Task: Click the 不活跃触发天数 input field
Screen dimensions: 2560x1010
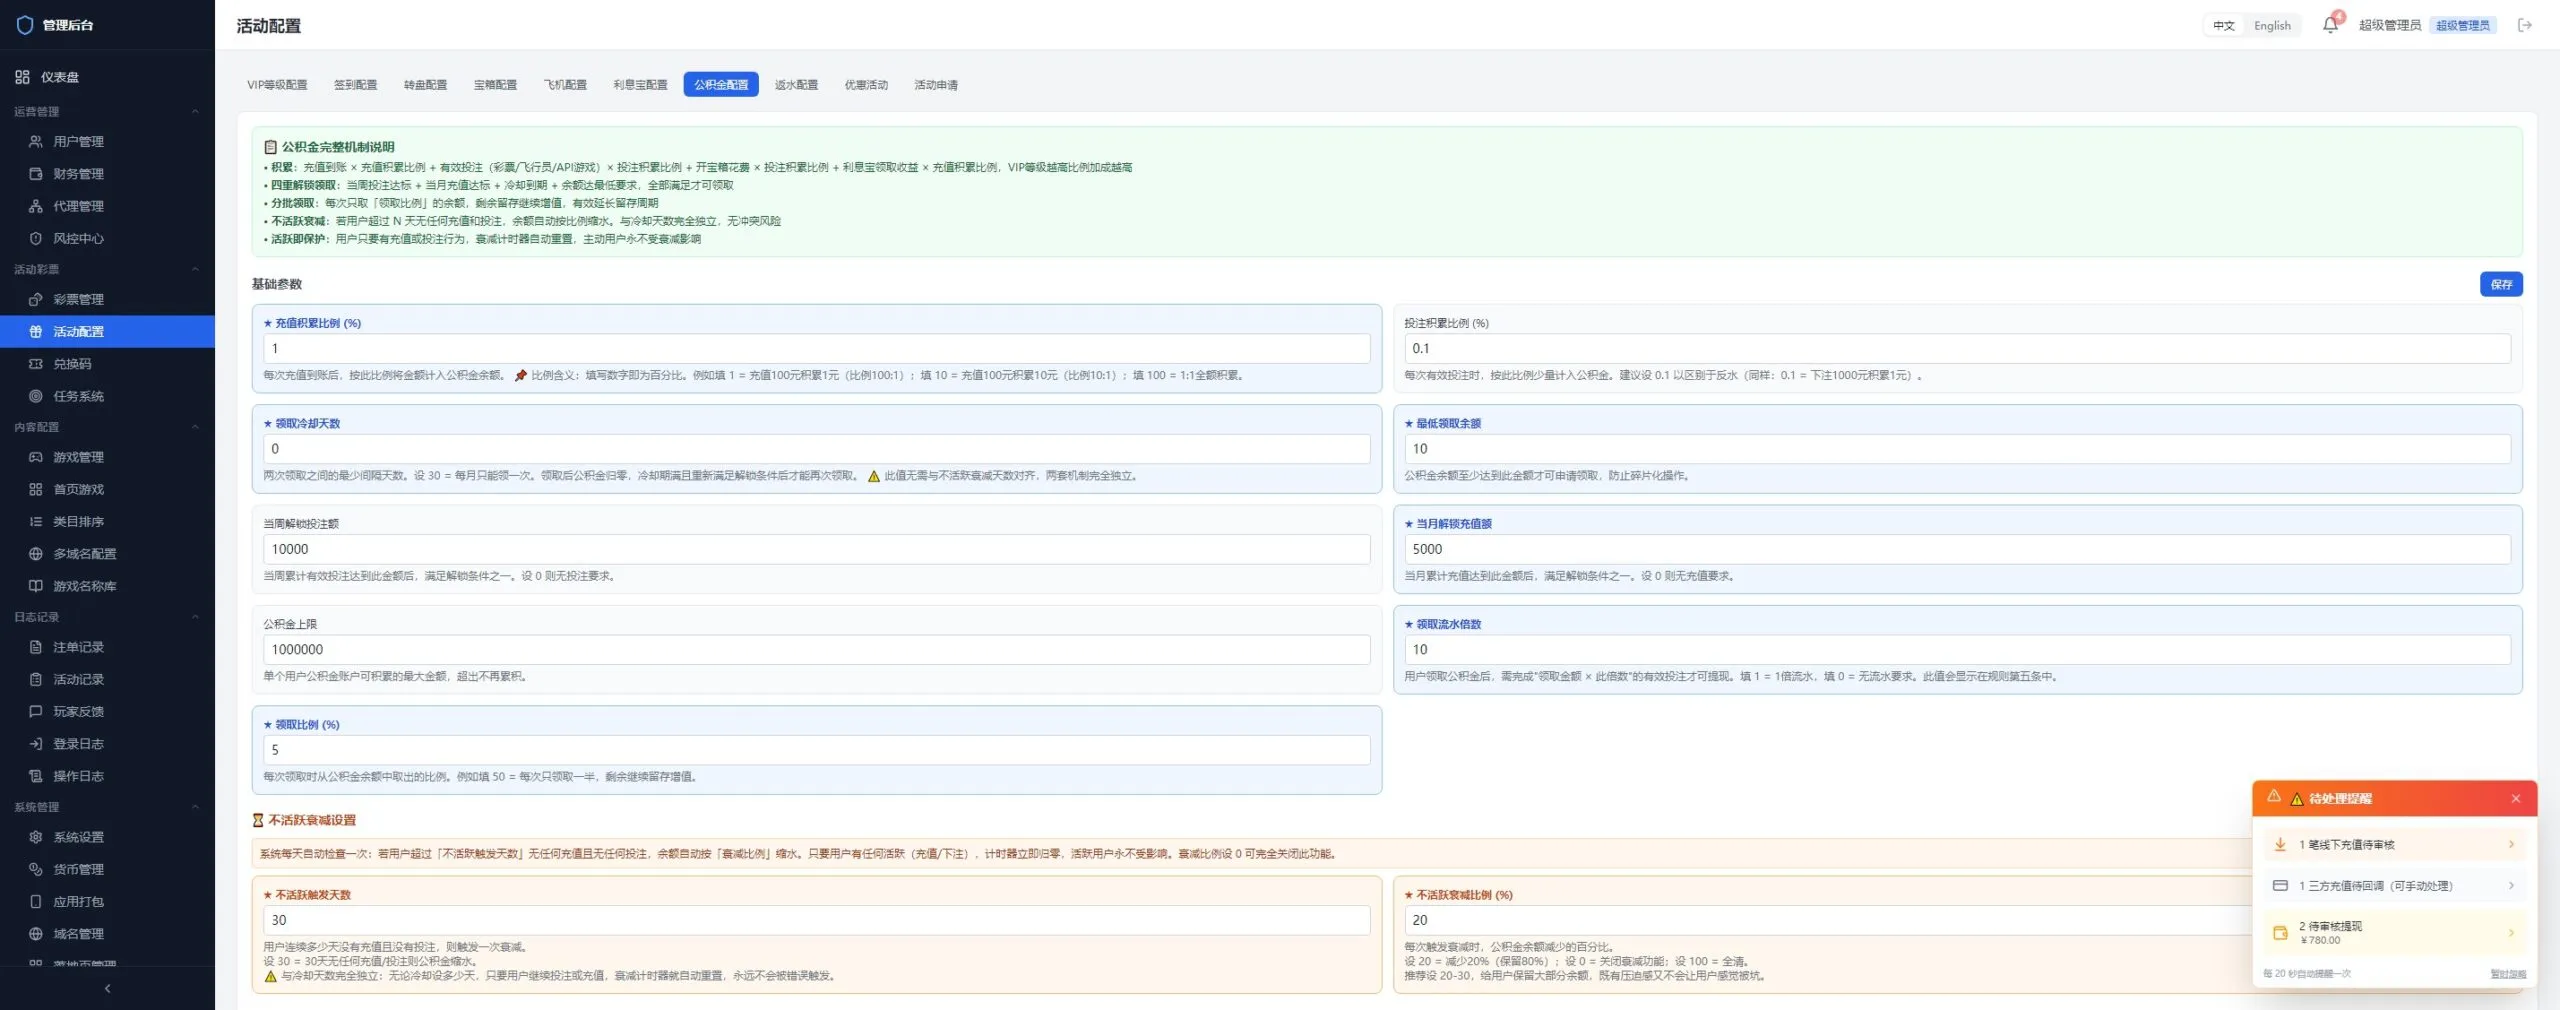Action: (x=816, y=920)
